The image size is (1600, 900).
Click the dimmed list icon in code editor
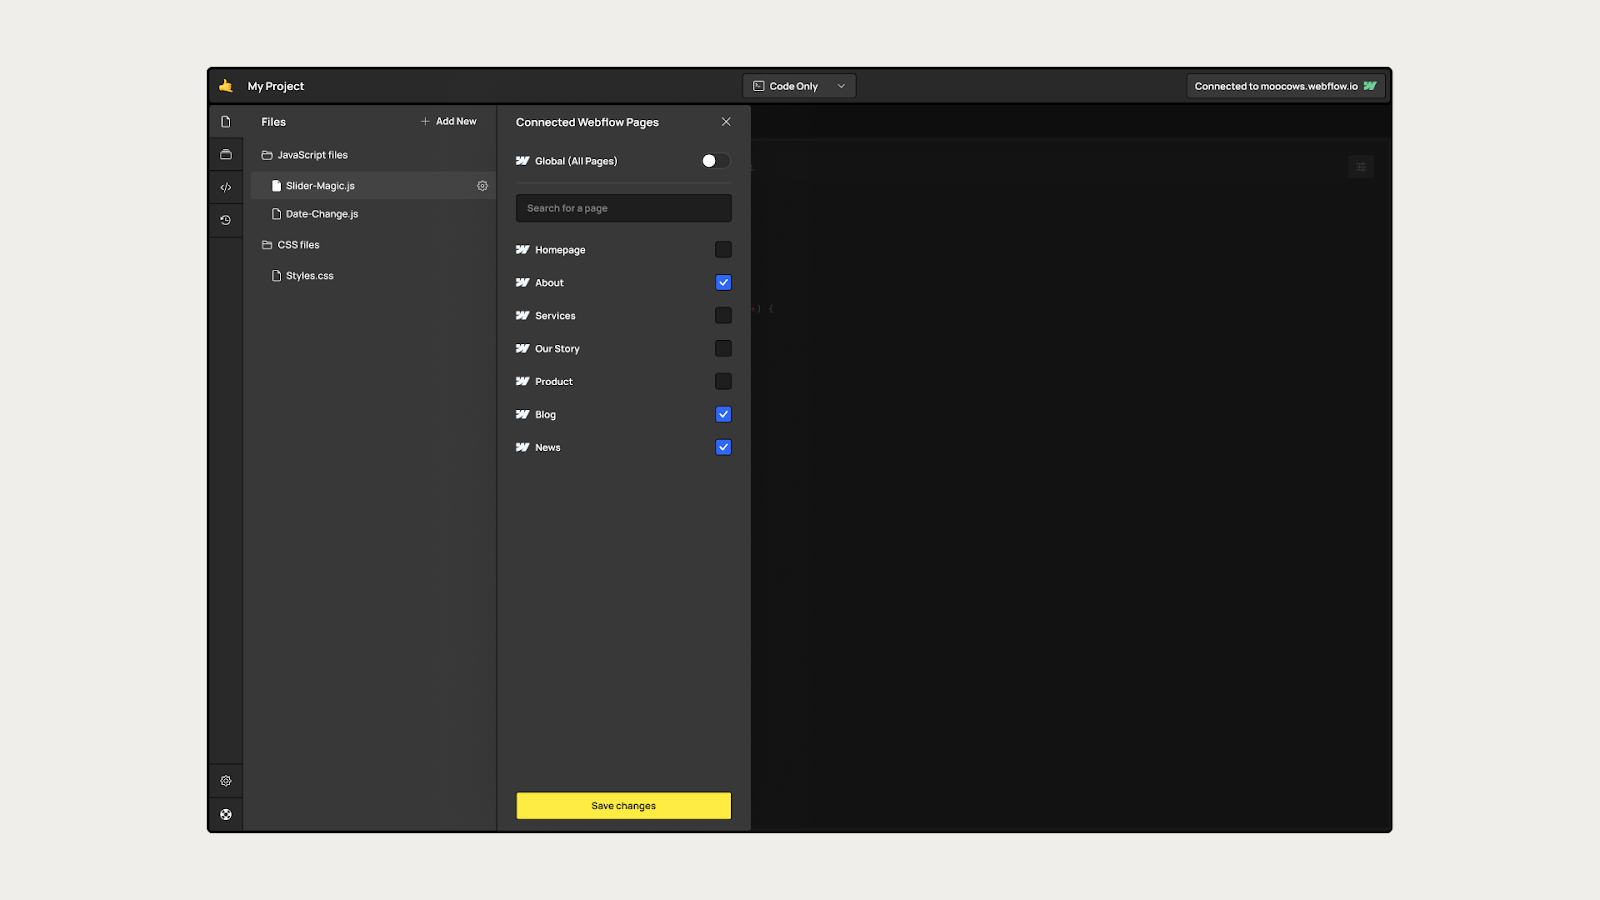pyautogui.click(x=1361, y=167)
